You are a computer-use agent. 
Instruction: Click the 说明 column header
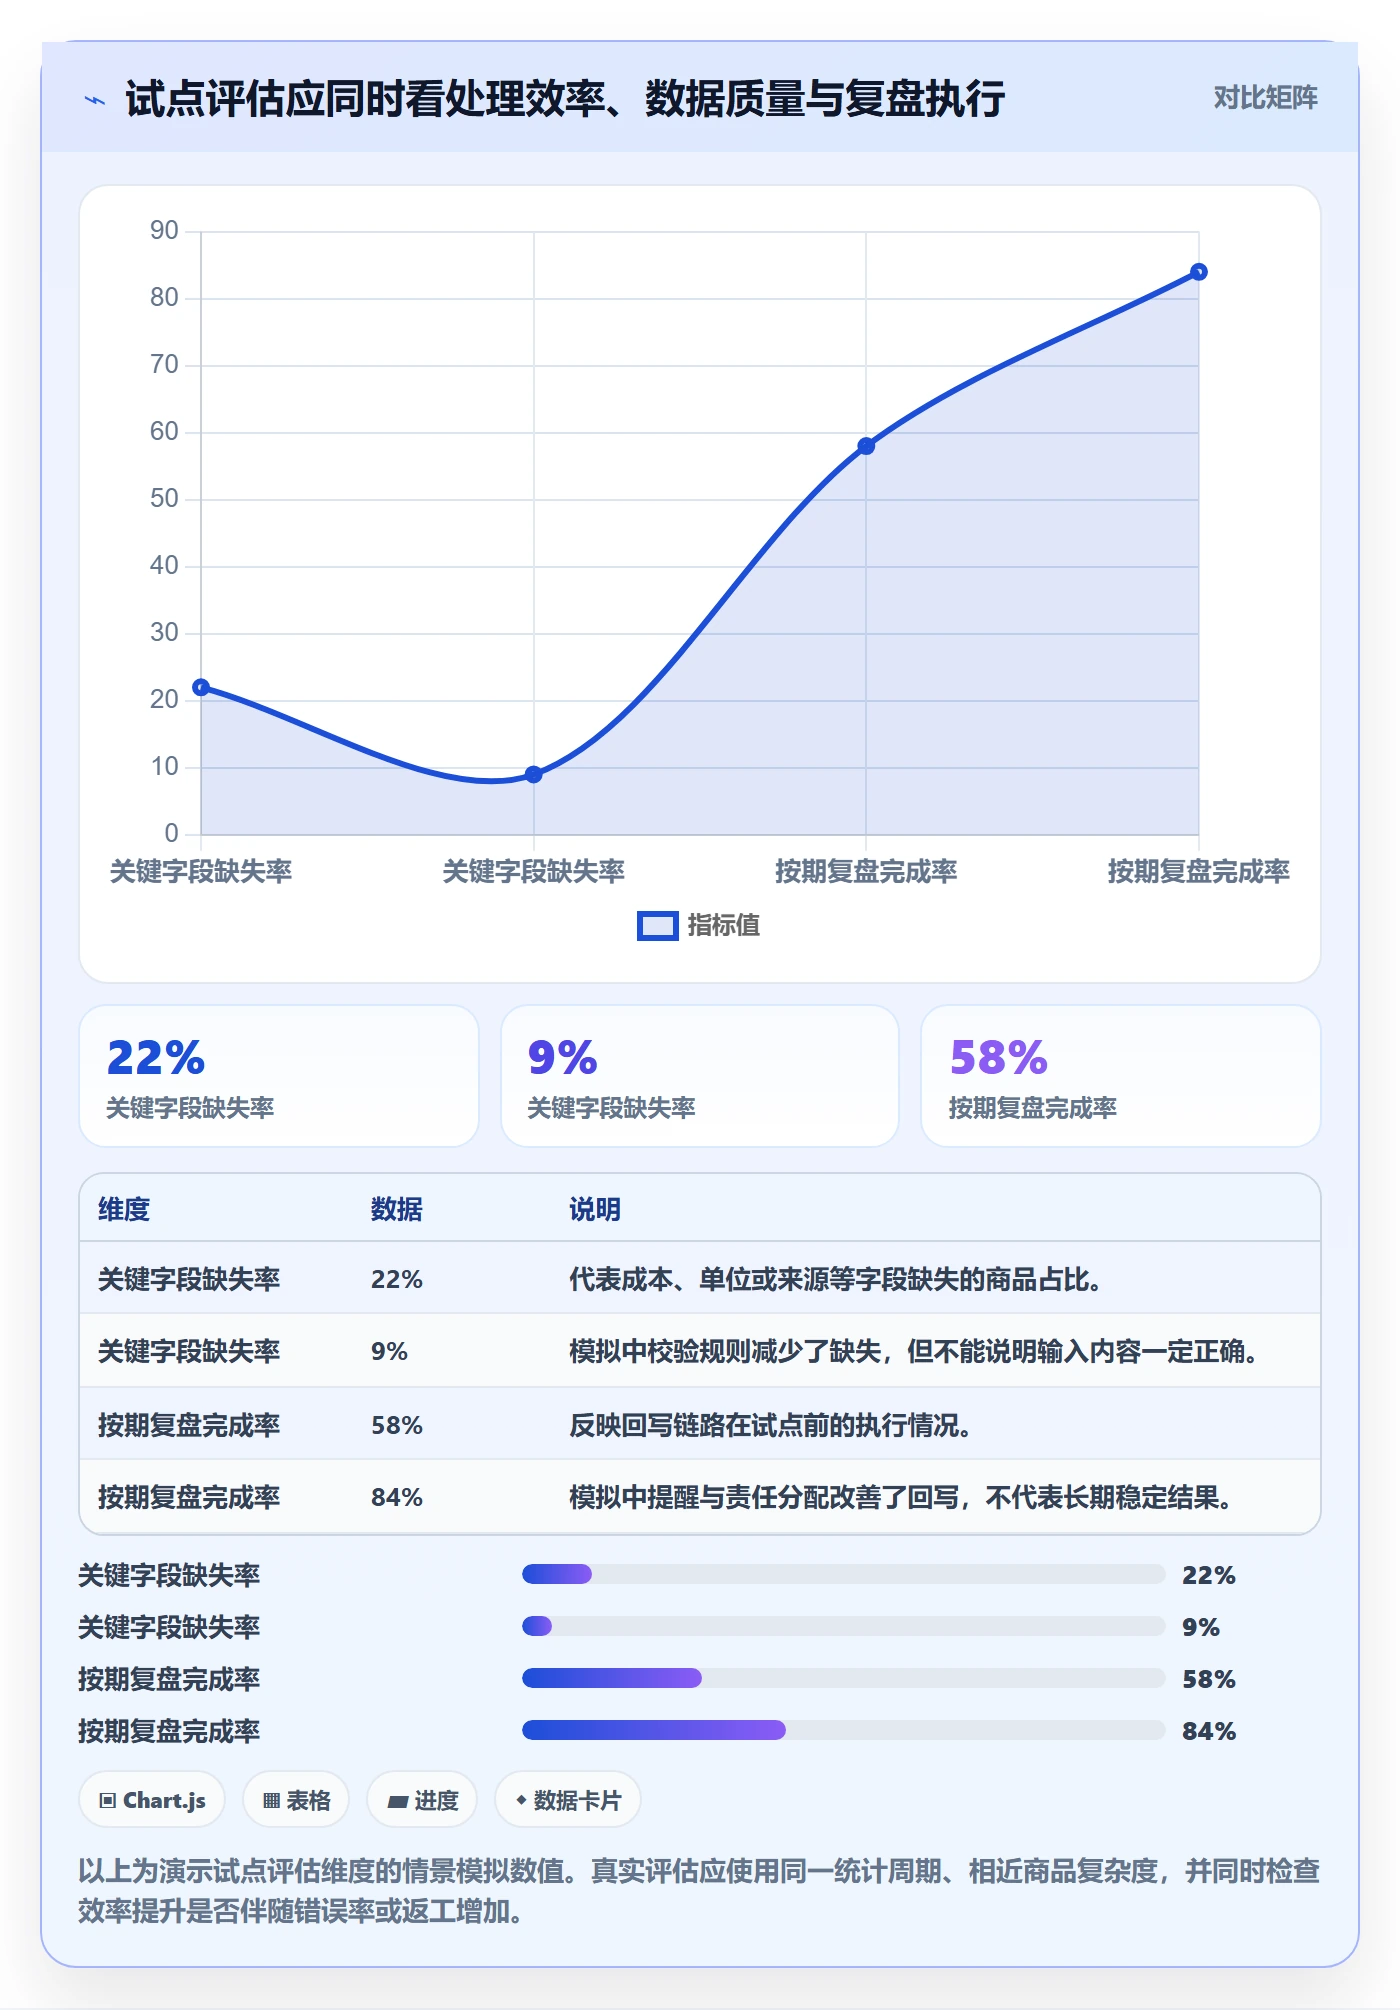tap(595, 1209)
